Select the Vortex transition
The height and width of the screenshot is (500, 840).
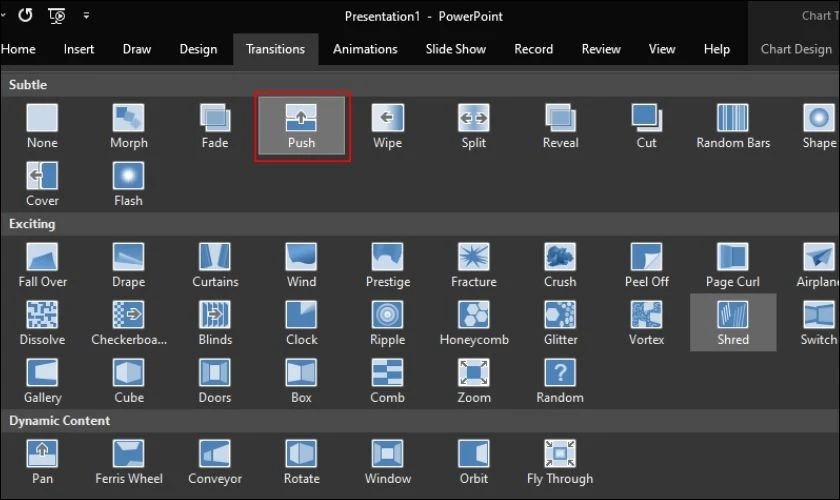click(x=647, y=323)
